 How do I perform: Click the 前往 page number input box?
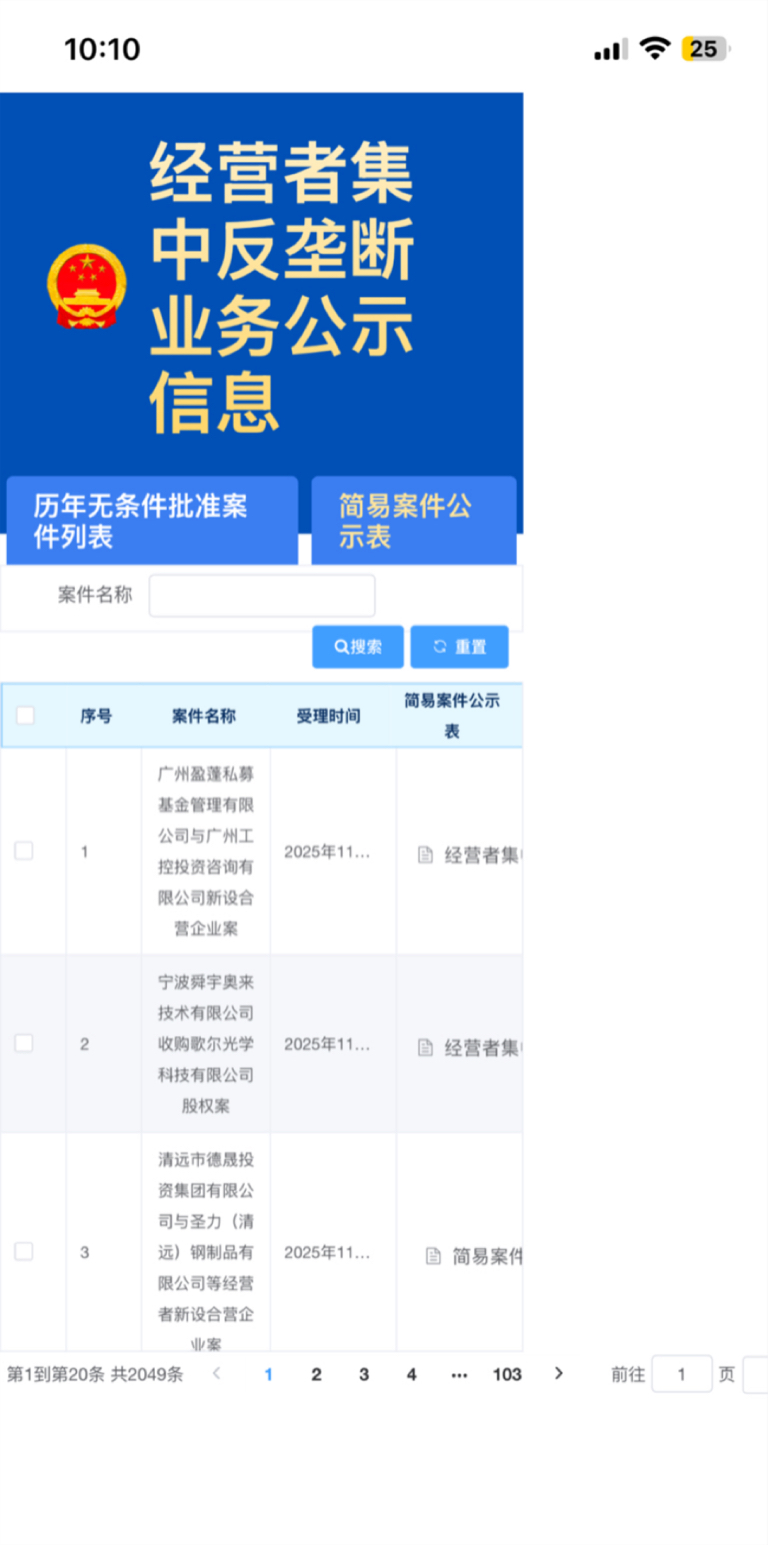point(682,1374)
